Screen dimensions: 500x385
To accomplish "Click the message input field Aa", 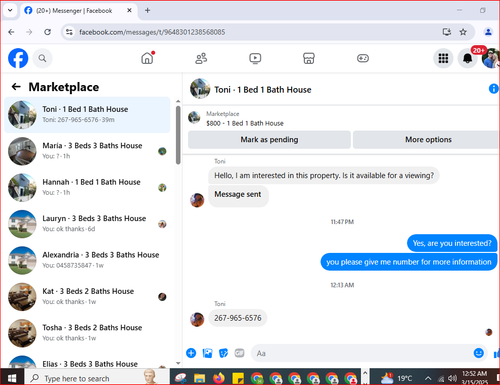I will 362,353.
